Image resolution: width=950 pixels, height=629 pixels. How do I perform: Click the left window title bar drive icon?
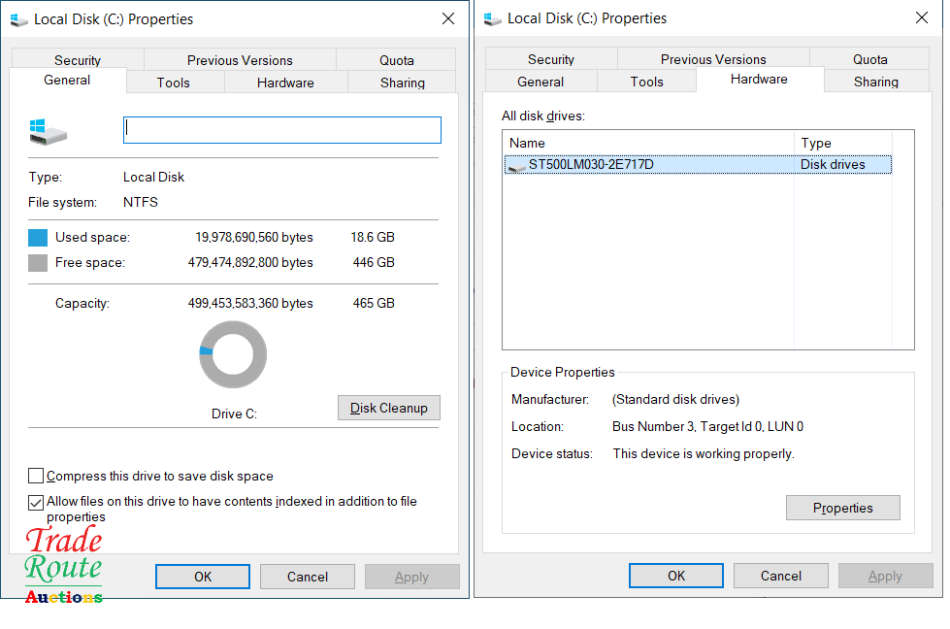click(19, 19)
